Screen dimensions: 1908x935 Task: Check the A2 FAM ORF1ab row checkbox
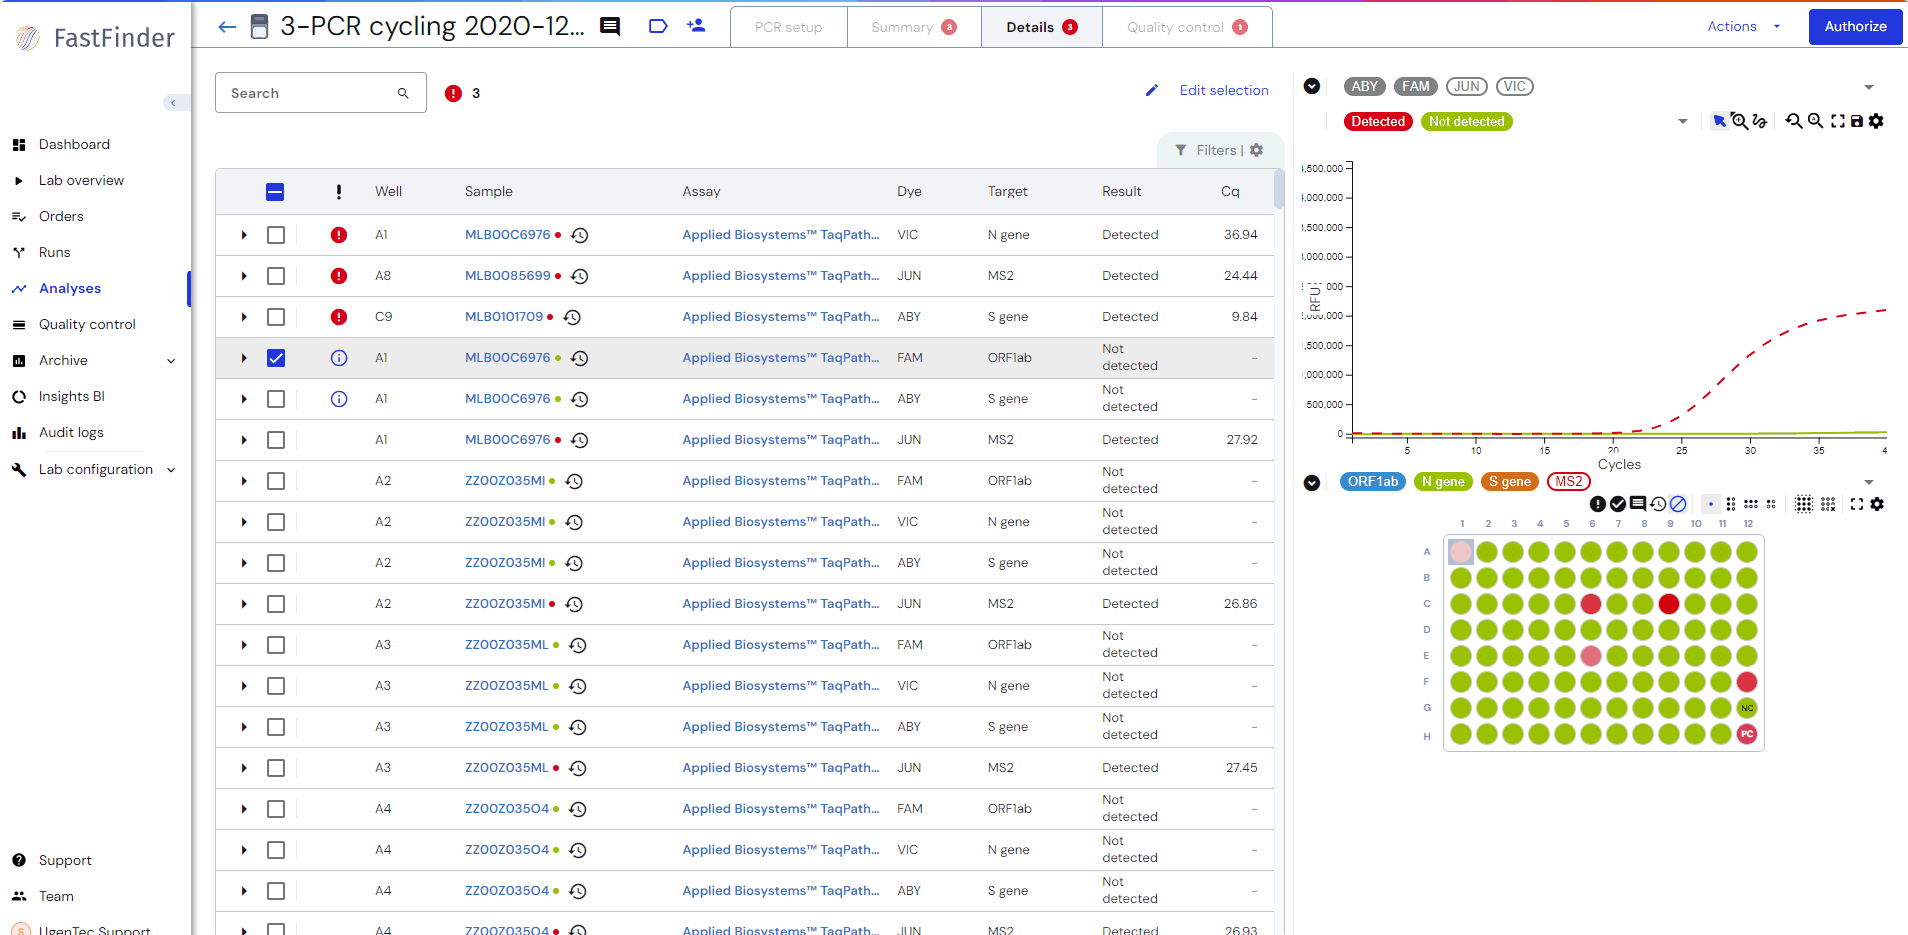pyautogui.click(x=276, y=481)
